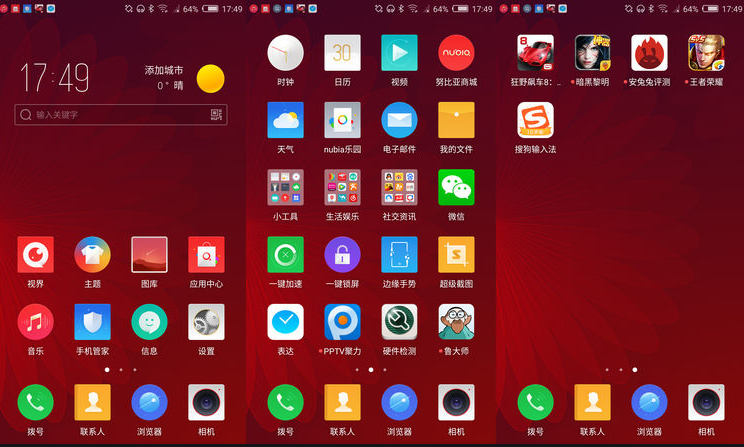Open 超级截图 super screenshot
Viewport: 744px width, 447px height.
coord(456,255)
